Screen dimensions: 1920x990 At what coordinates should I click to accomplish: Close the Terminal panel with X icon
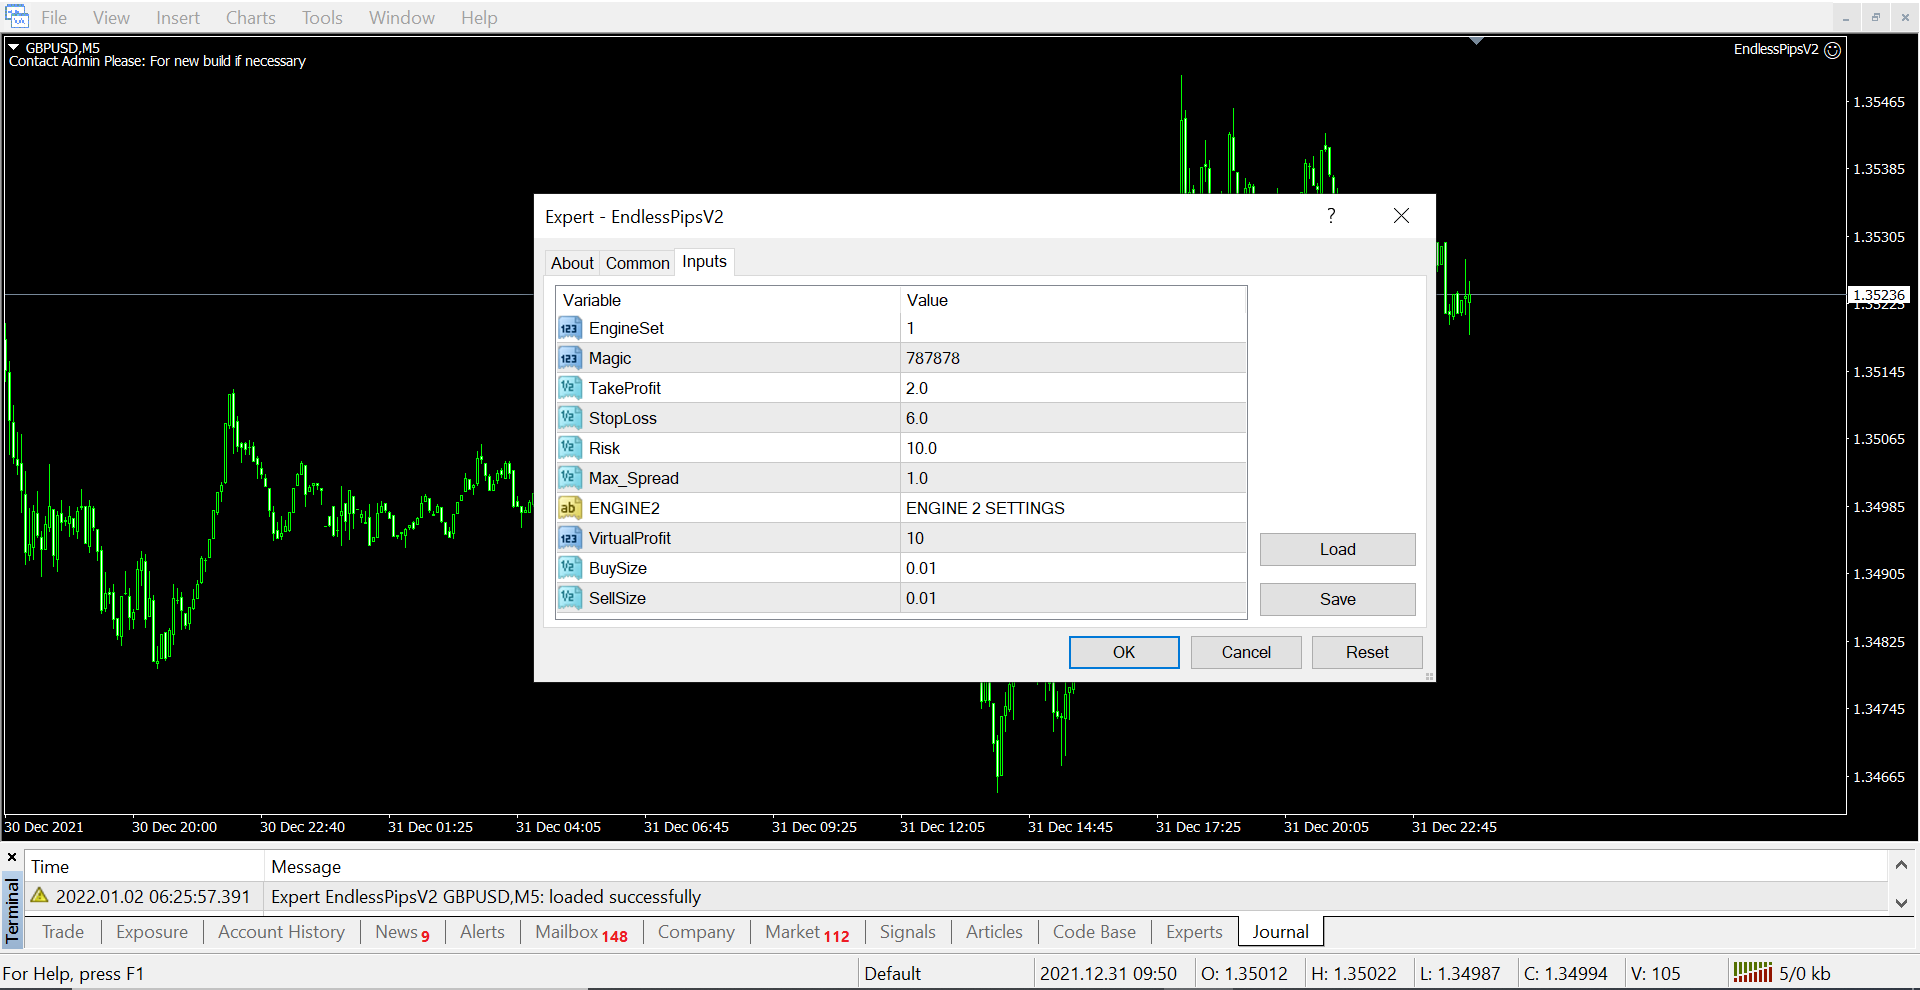12,858
